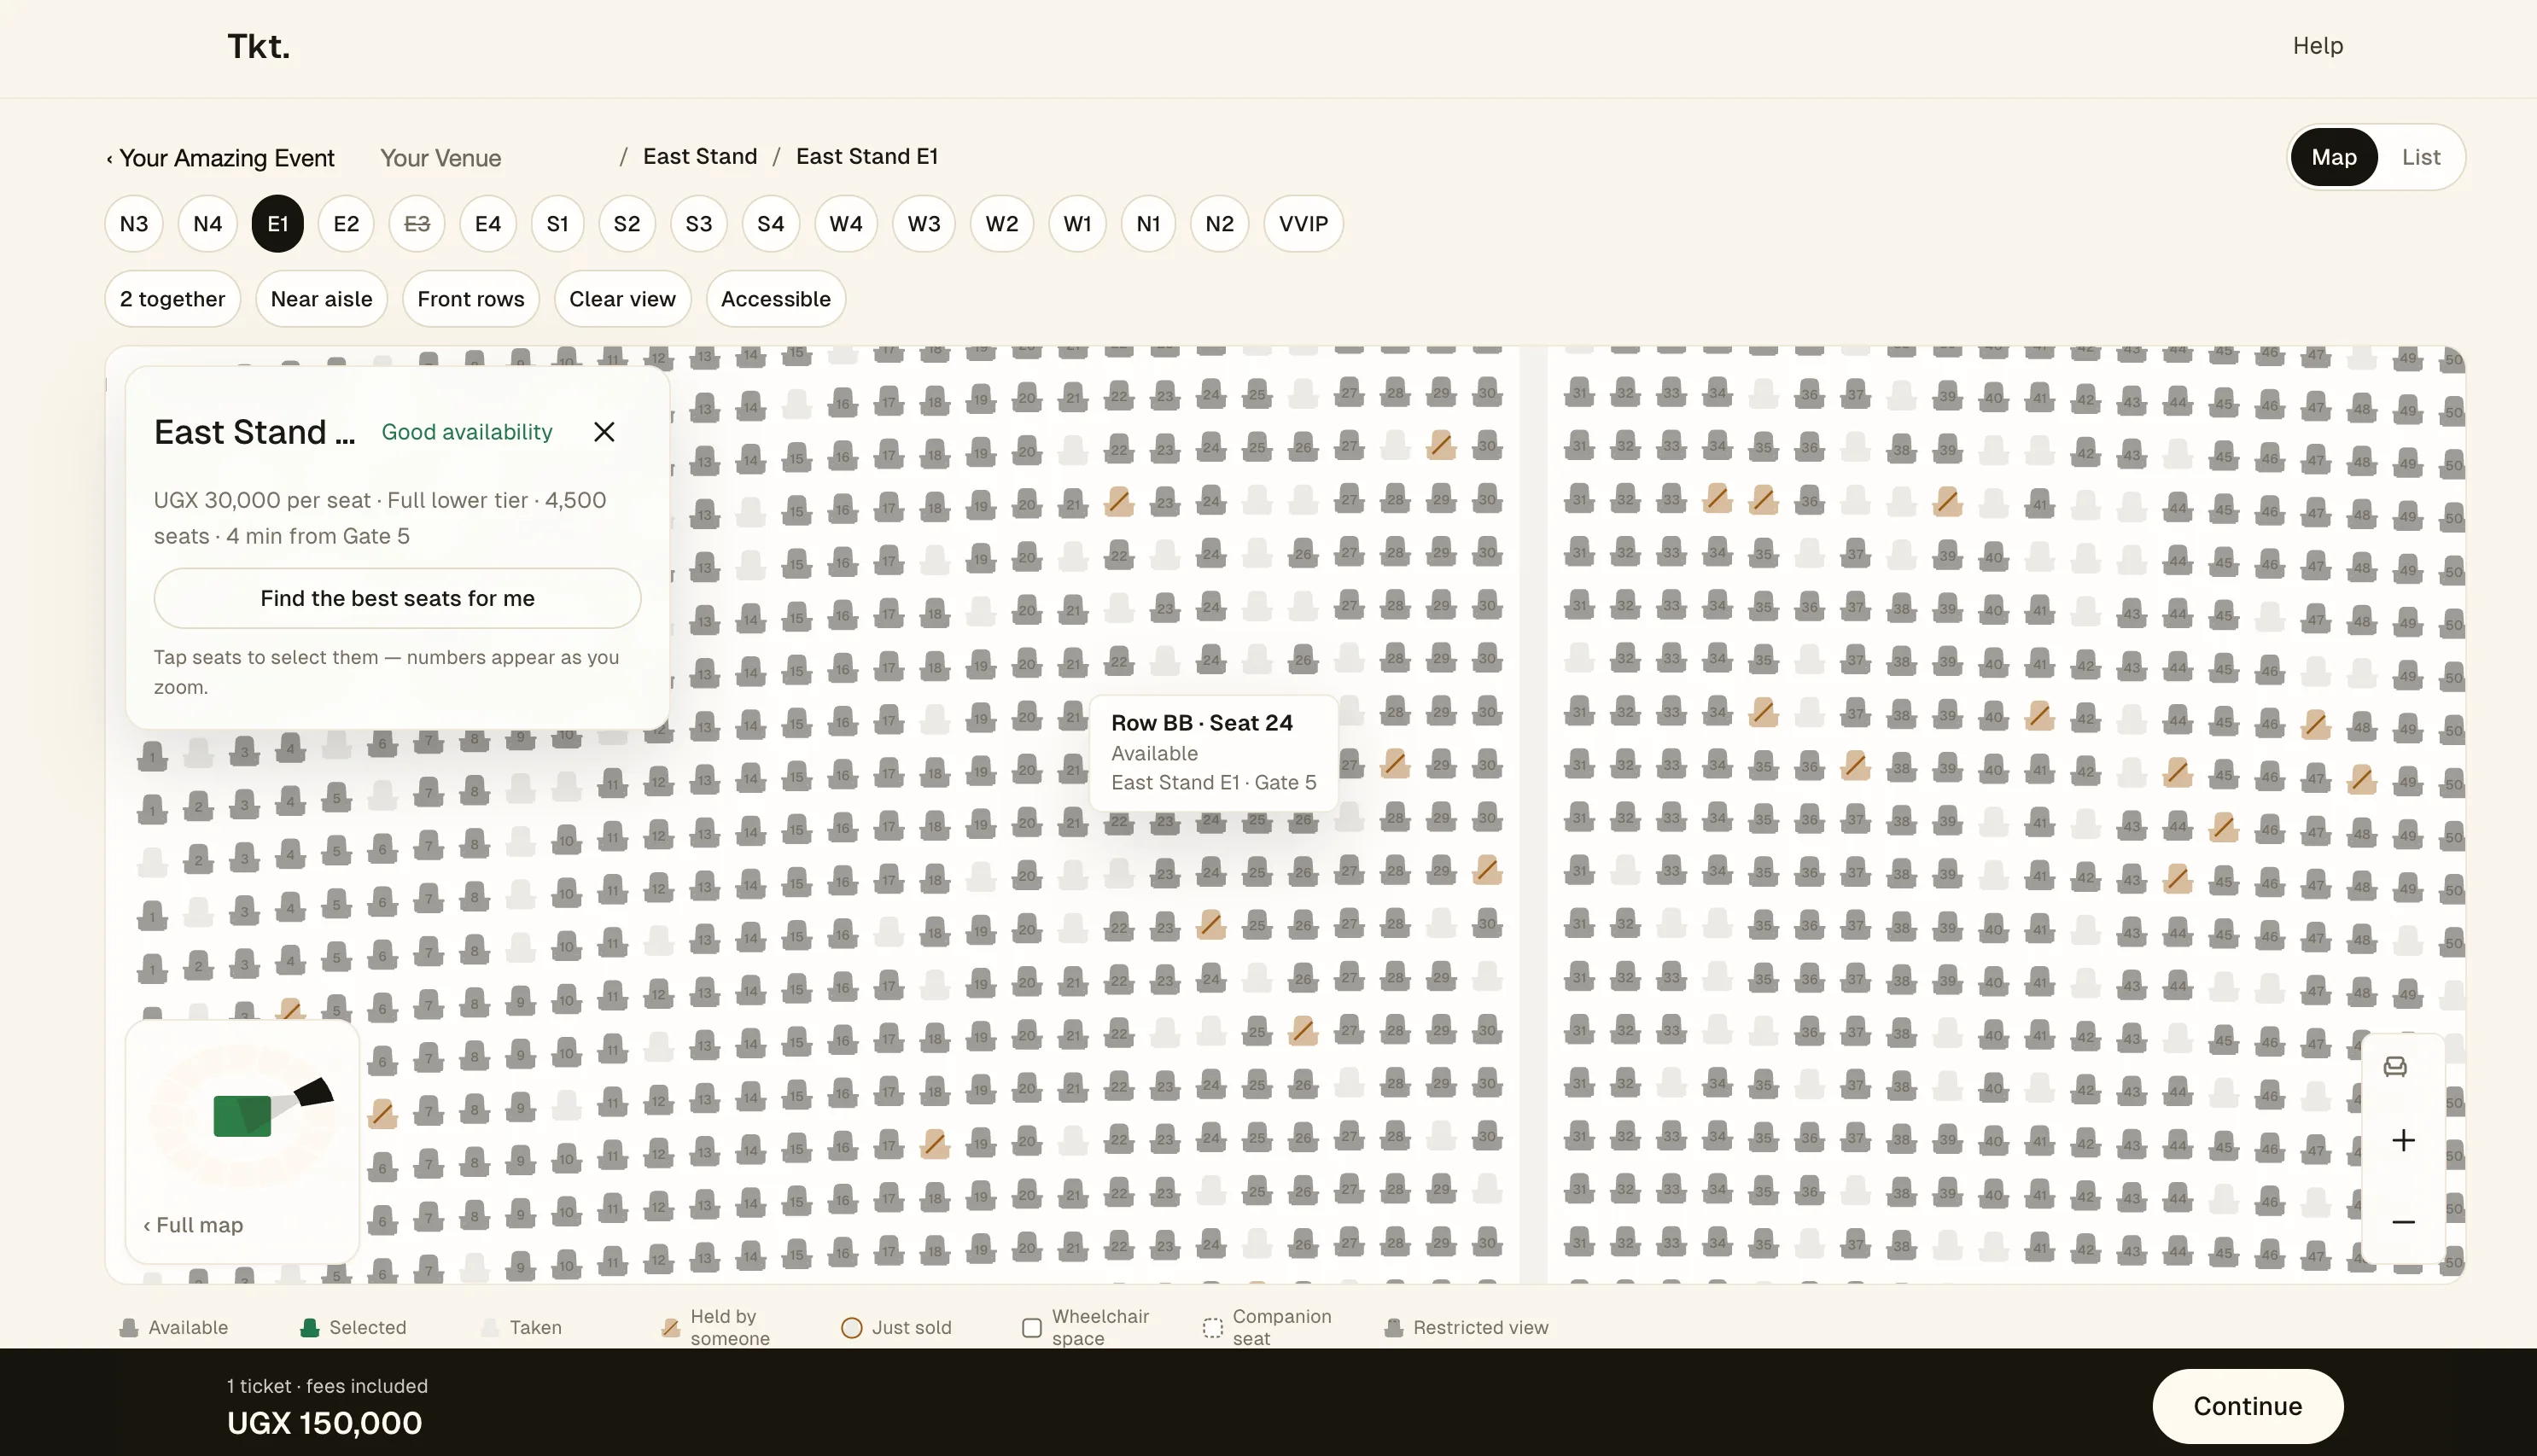Zoom in on the seat map

pyautogui.click(x=2404, y=1141)
